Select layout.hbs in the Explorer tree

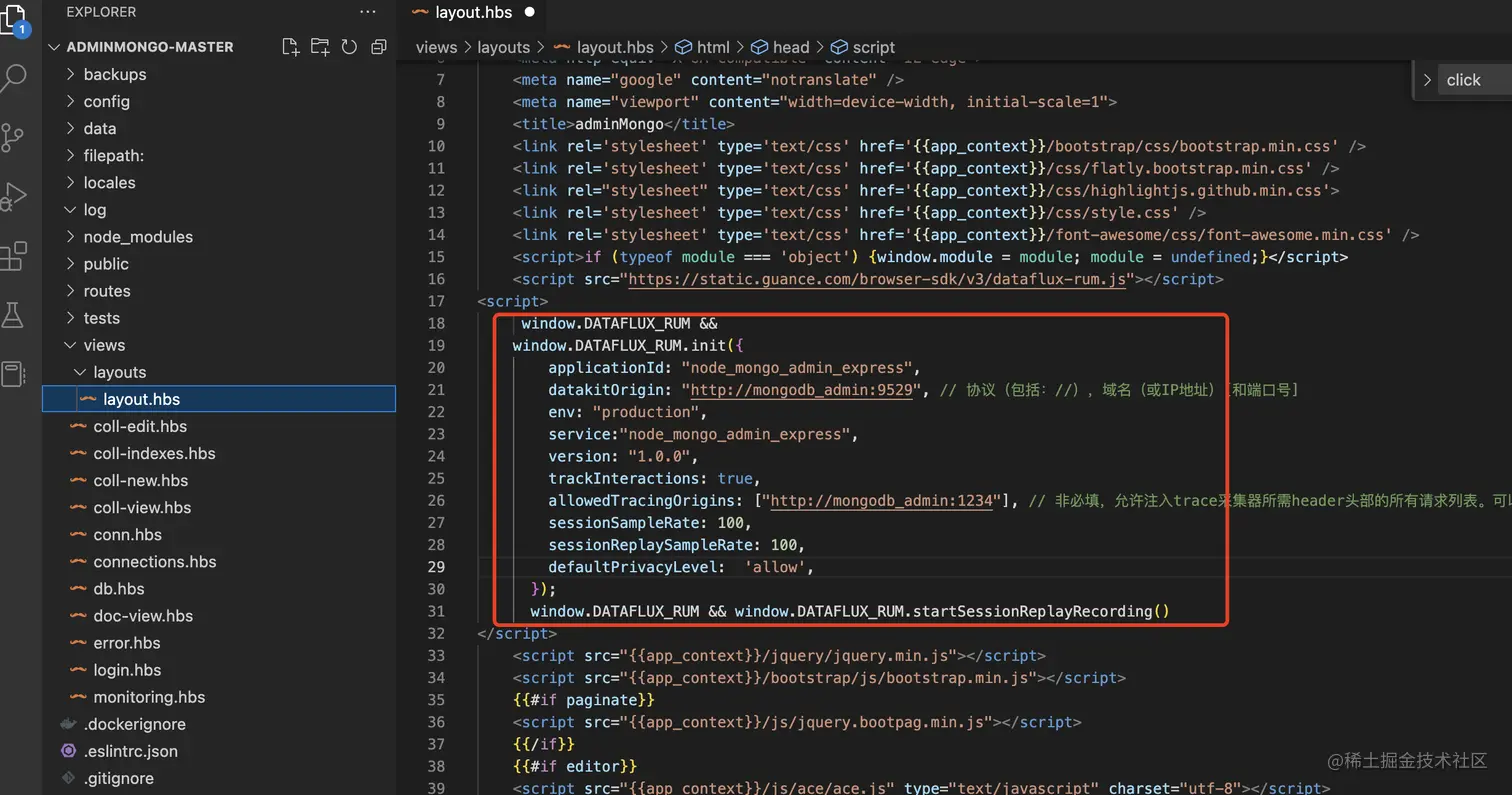pos(219,398)
